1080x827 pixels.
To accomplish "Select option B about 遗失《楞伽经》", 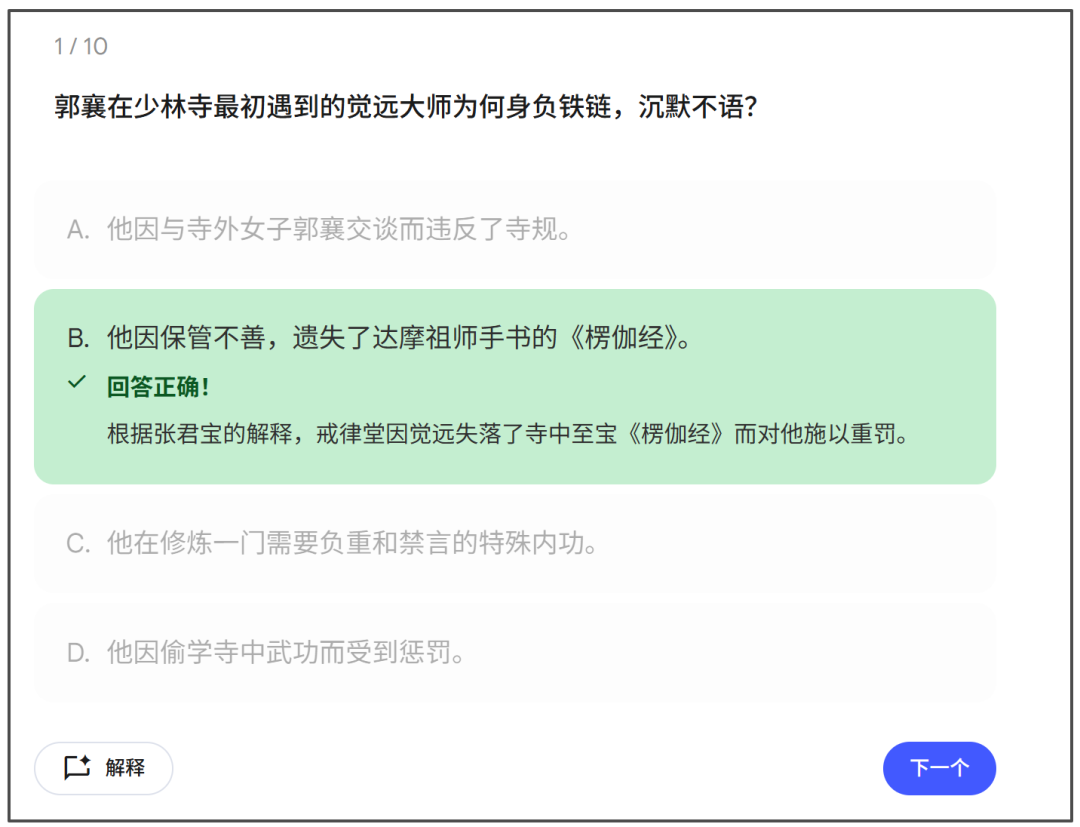I will coord(398,338).
